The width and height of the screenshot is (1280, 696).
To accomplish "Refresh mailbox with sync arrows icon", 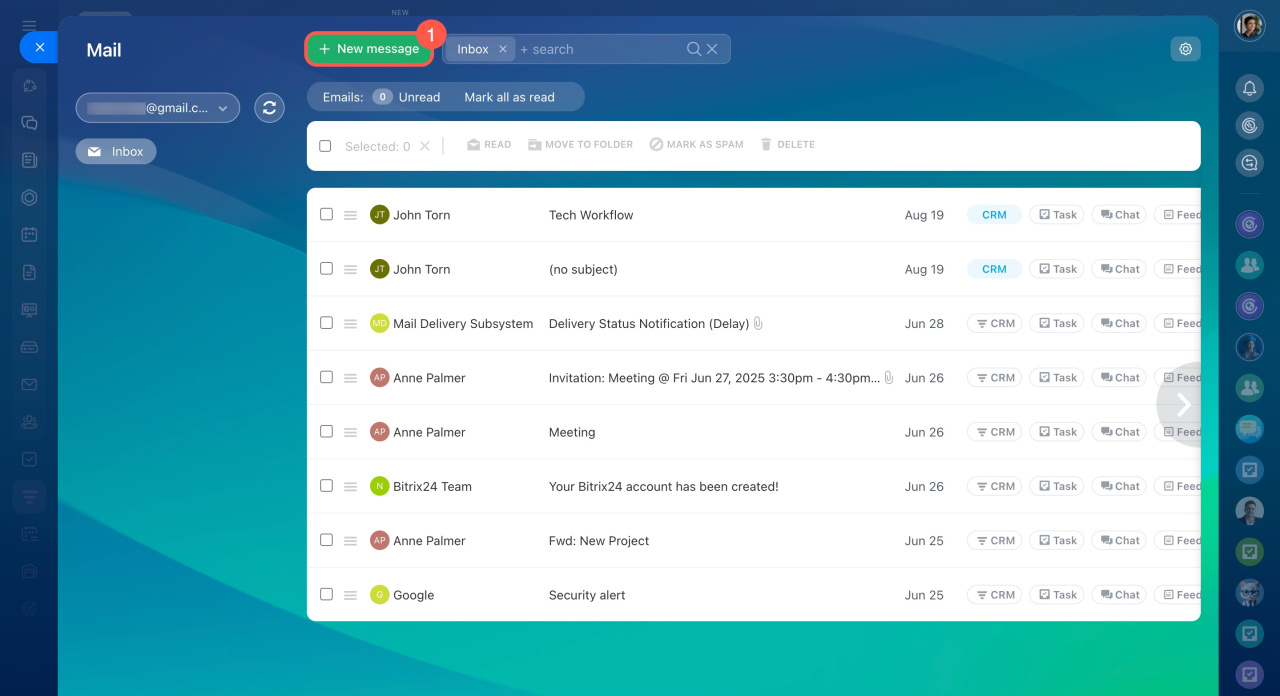I will (269, 108).
